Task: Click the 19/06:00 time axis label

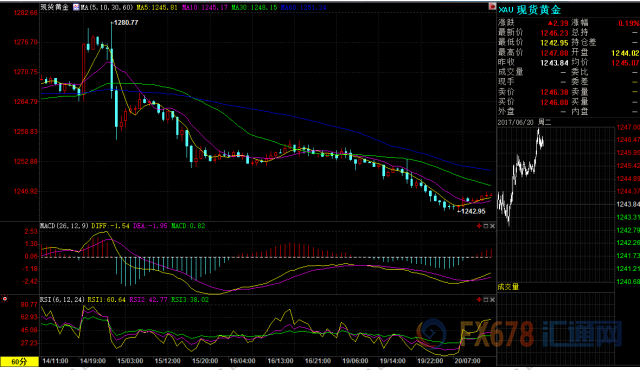Action: [355, 361]
